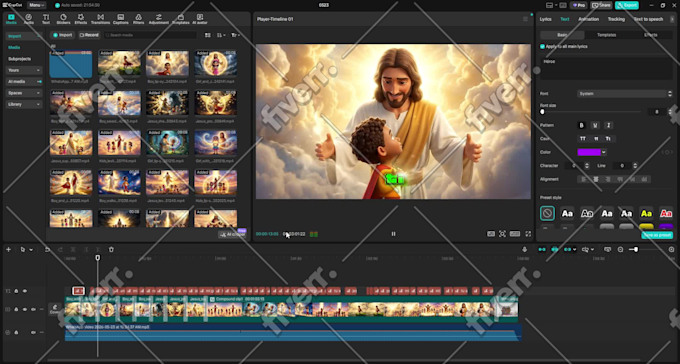Open the media filter dropdown
680x364 pixels.
(x=235, y=35)
